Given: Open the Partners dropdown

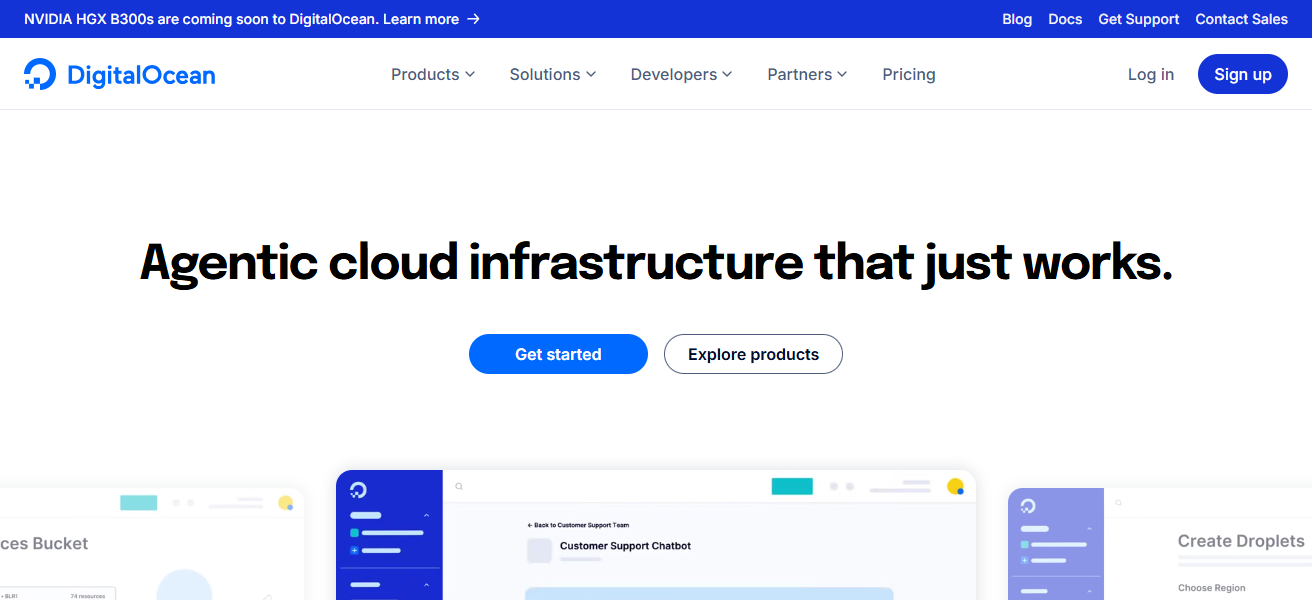Looking at the screenshot, I should [x=806, y=74].
